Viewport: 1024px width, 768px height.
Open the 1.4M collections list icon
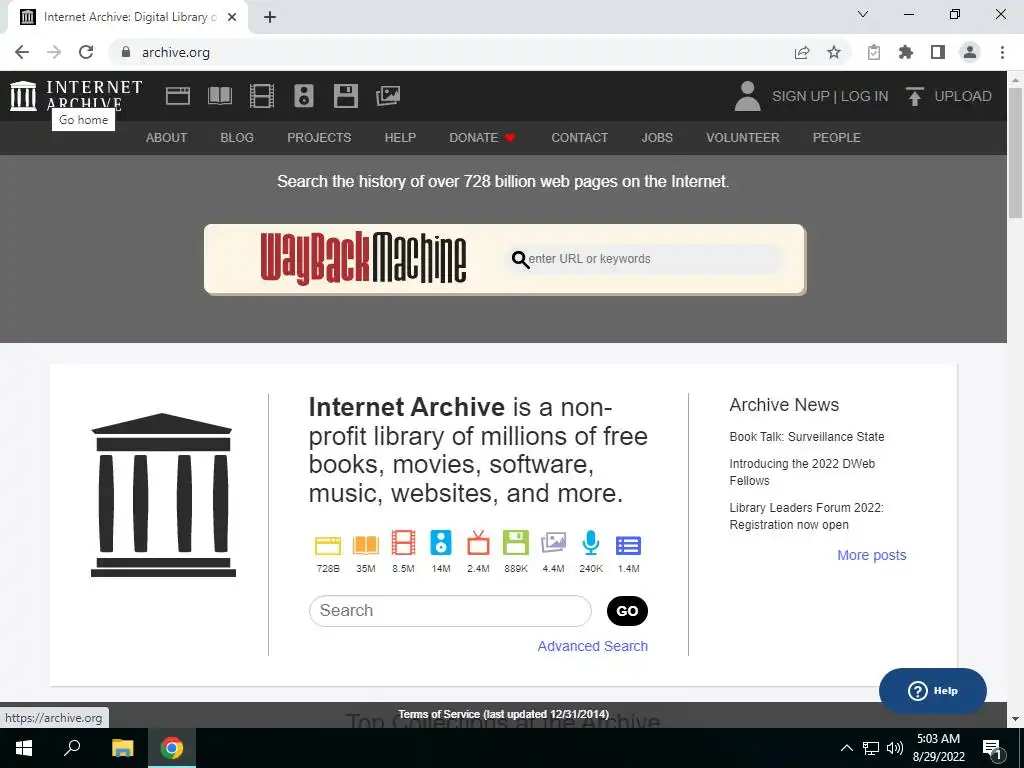[628, 545]
